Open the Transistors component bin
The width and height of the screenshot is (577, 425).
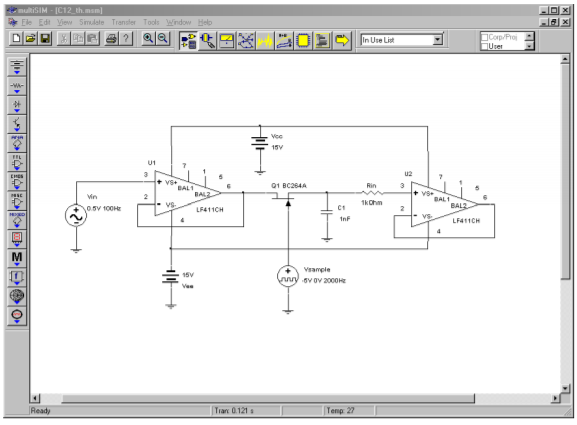coord(17,124)
